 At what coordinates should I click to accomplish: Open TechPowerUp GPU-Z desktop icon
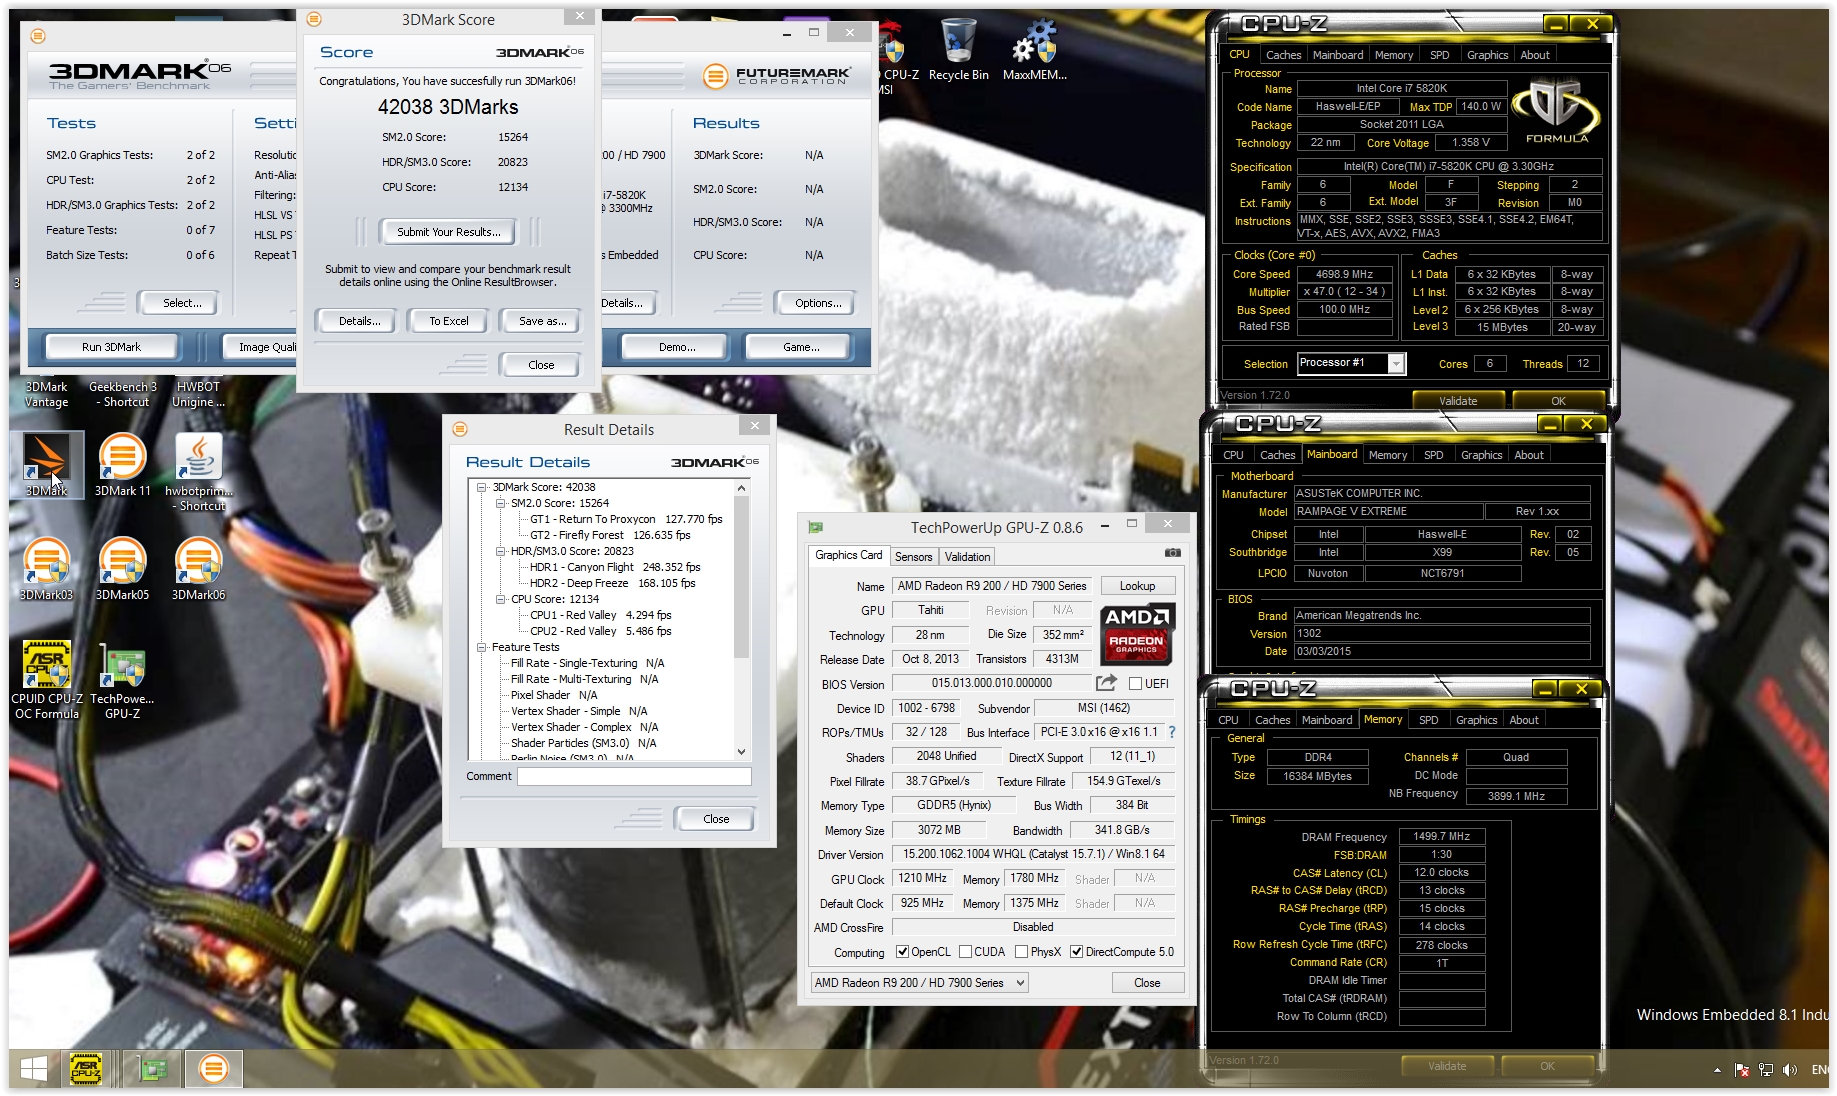tap(122, 679)
